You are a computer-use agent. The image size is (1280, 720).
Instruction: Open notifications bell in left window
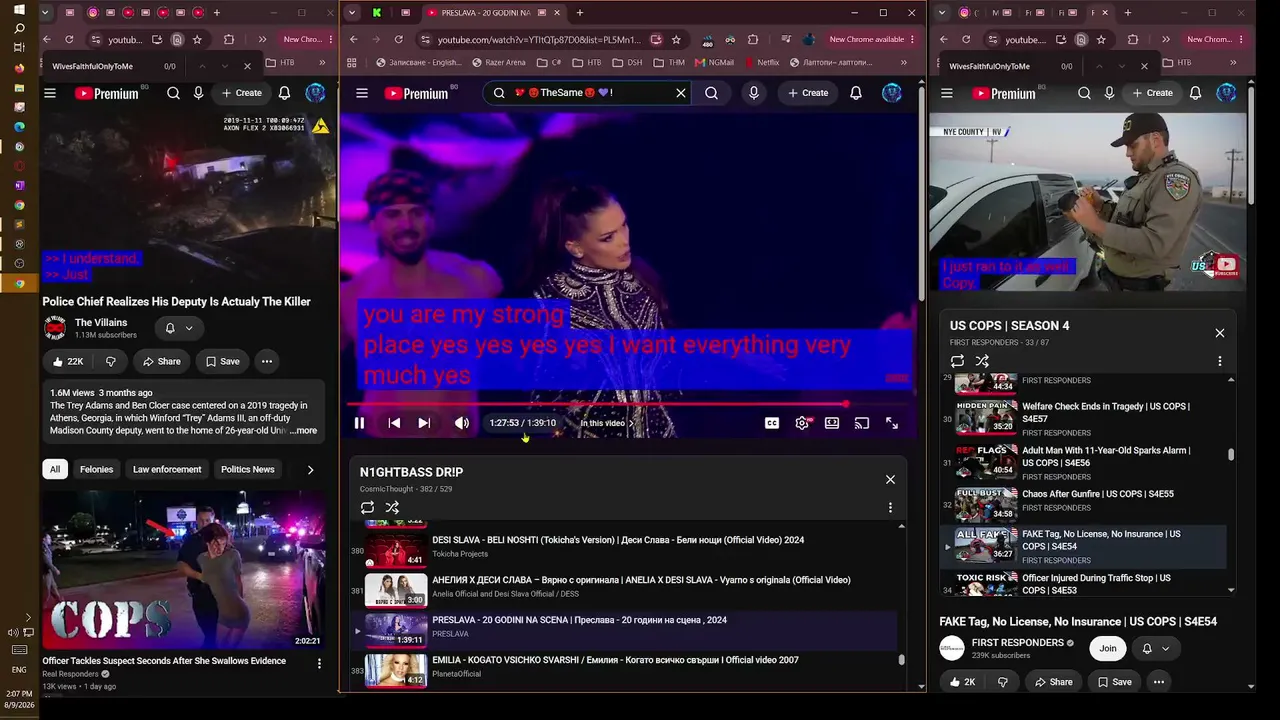tap(284, 93)
